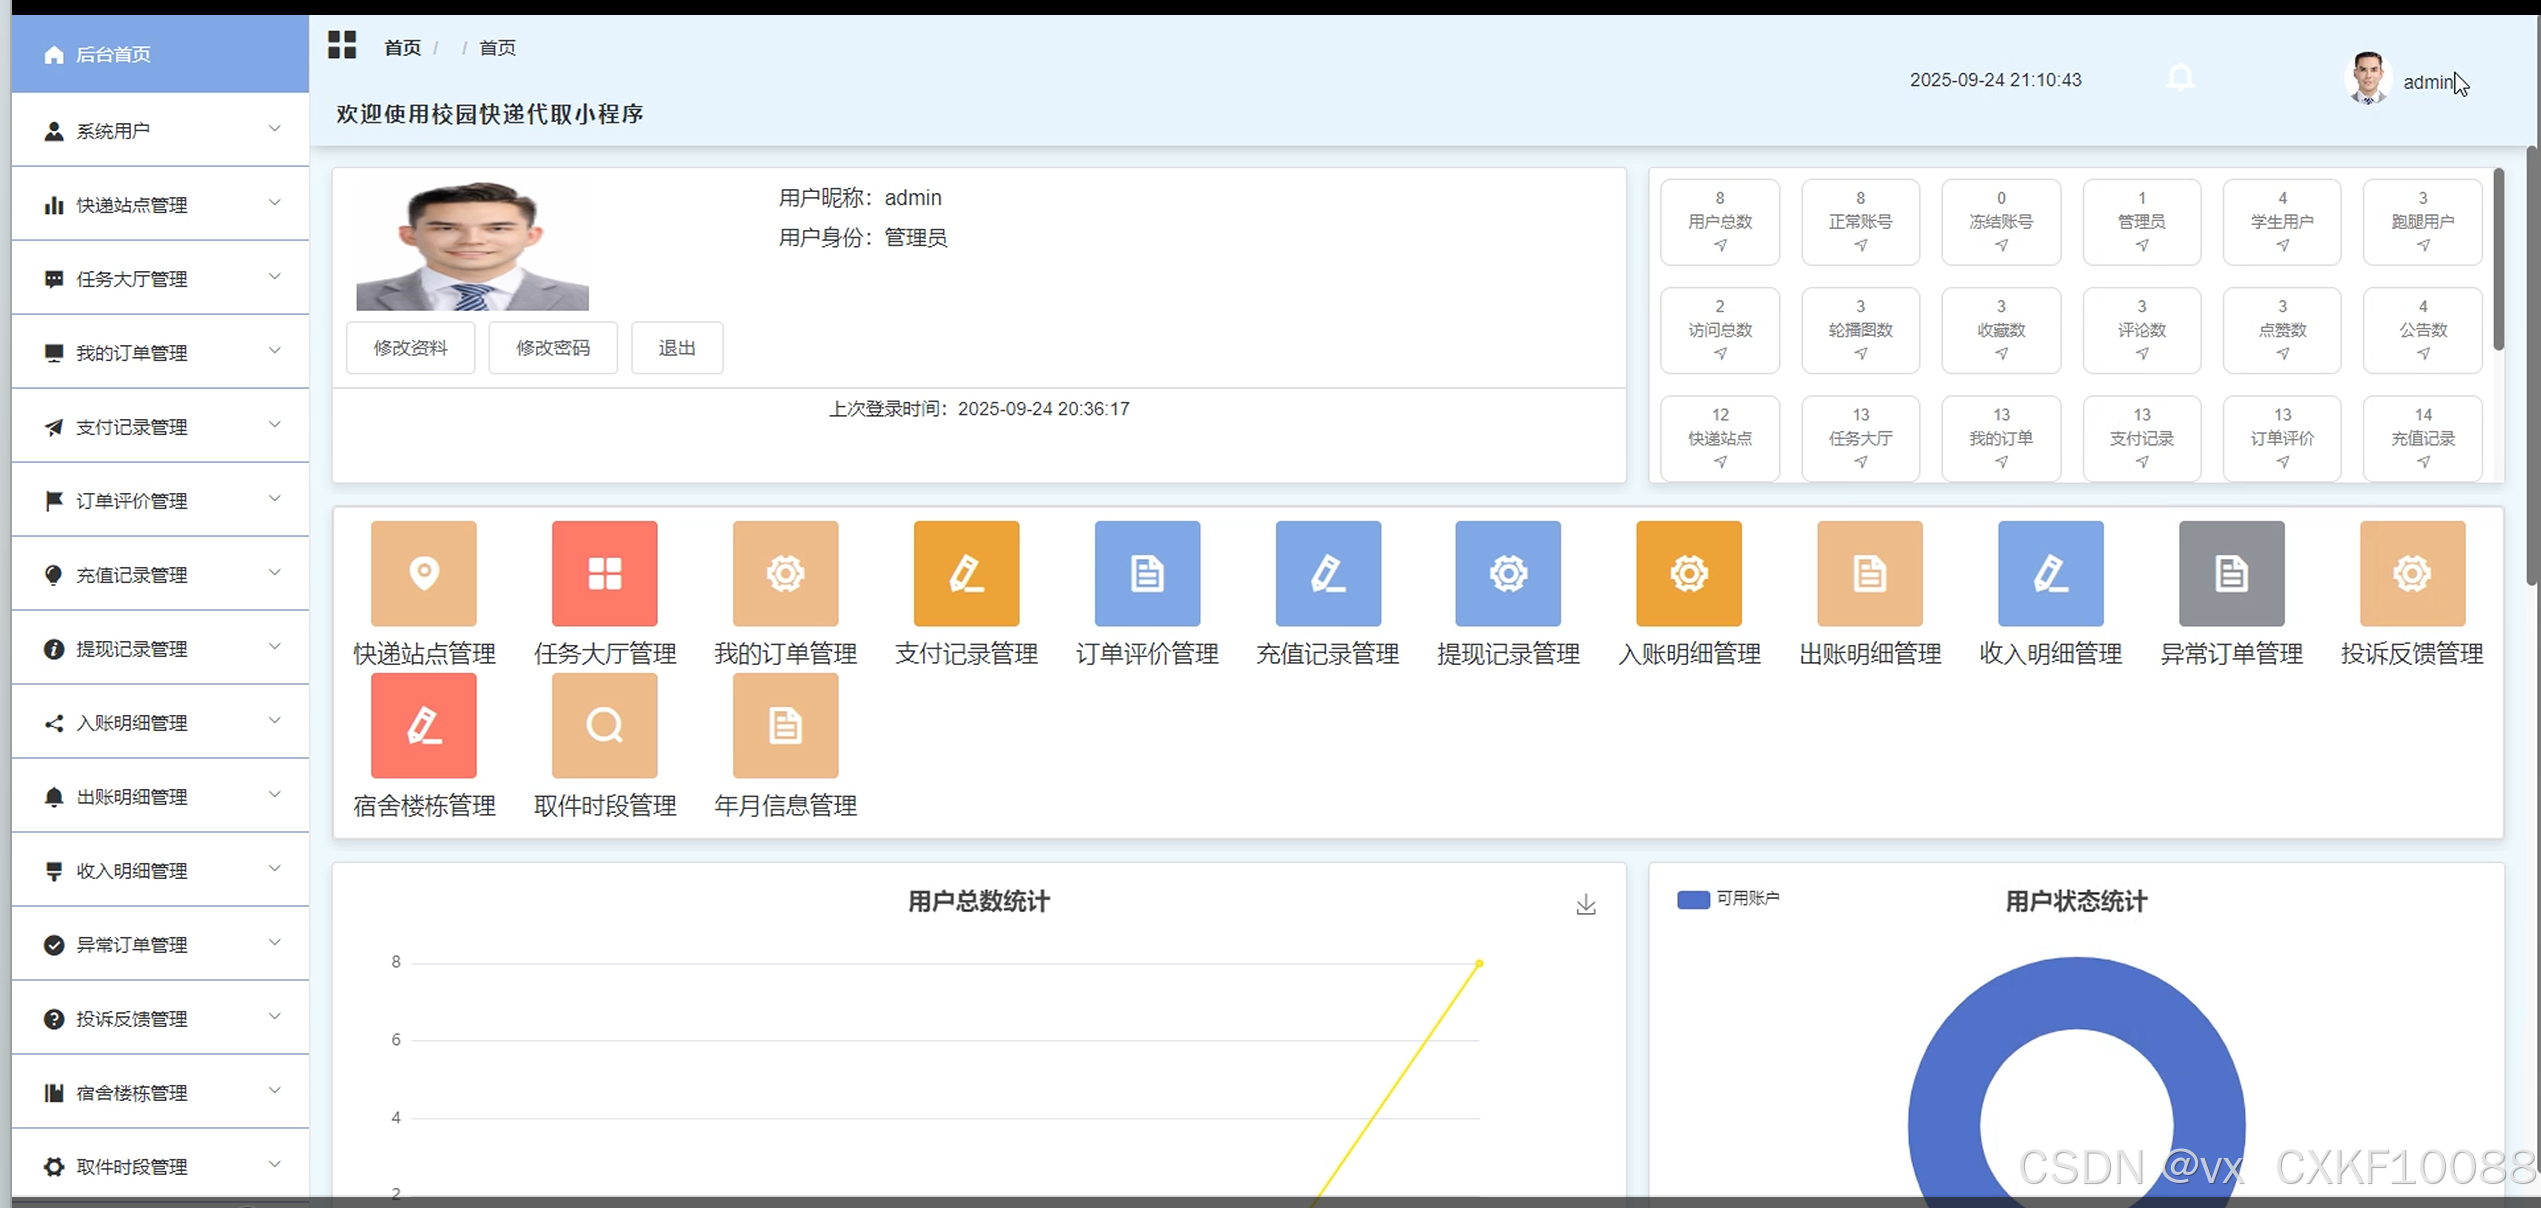This screenshot has height=1208, width=2541.
Task: Select 投诉反馈管理 in the sidebar
Action: point(160,1018)
